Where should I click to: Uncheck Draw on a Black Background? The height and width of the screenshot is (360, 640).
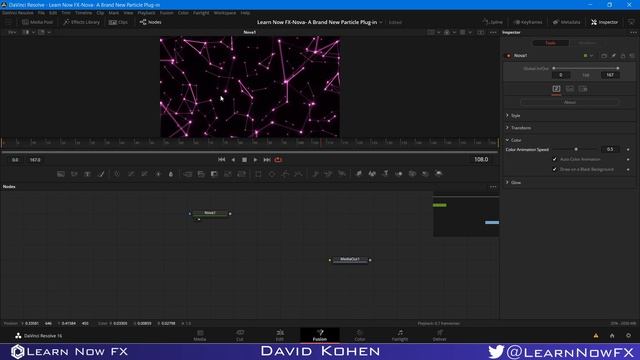coord(554,169)
